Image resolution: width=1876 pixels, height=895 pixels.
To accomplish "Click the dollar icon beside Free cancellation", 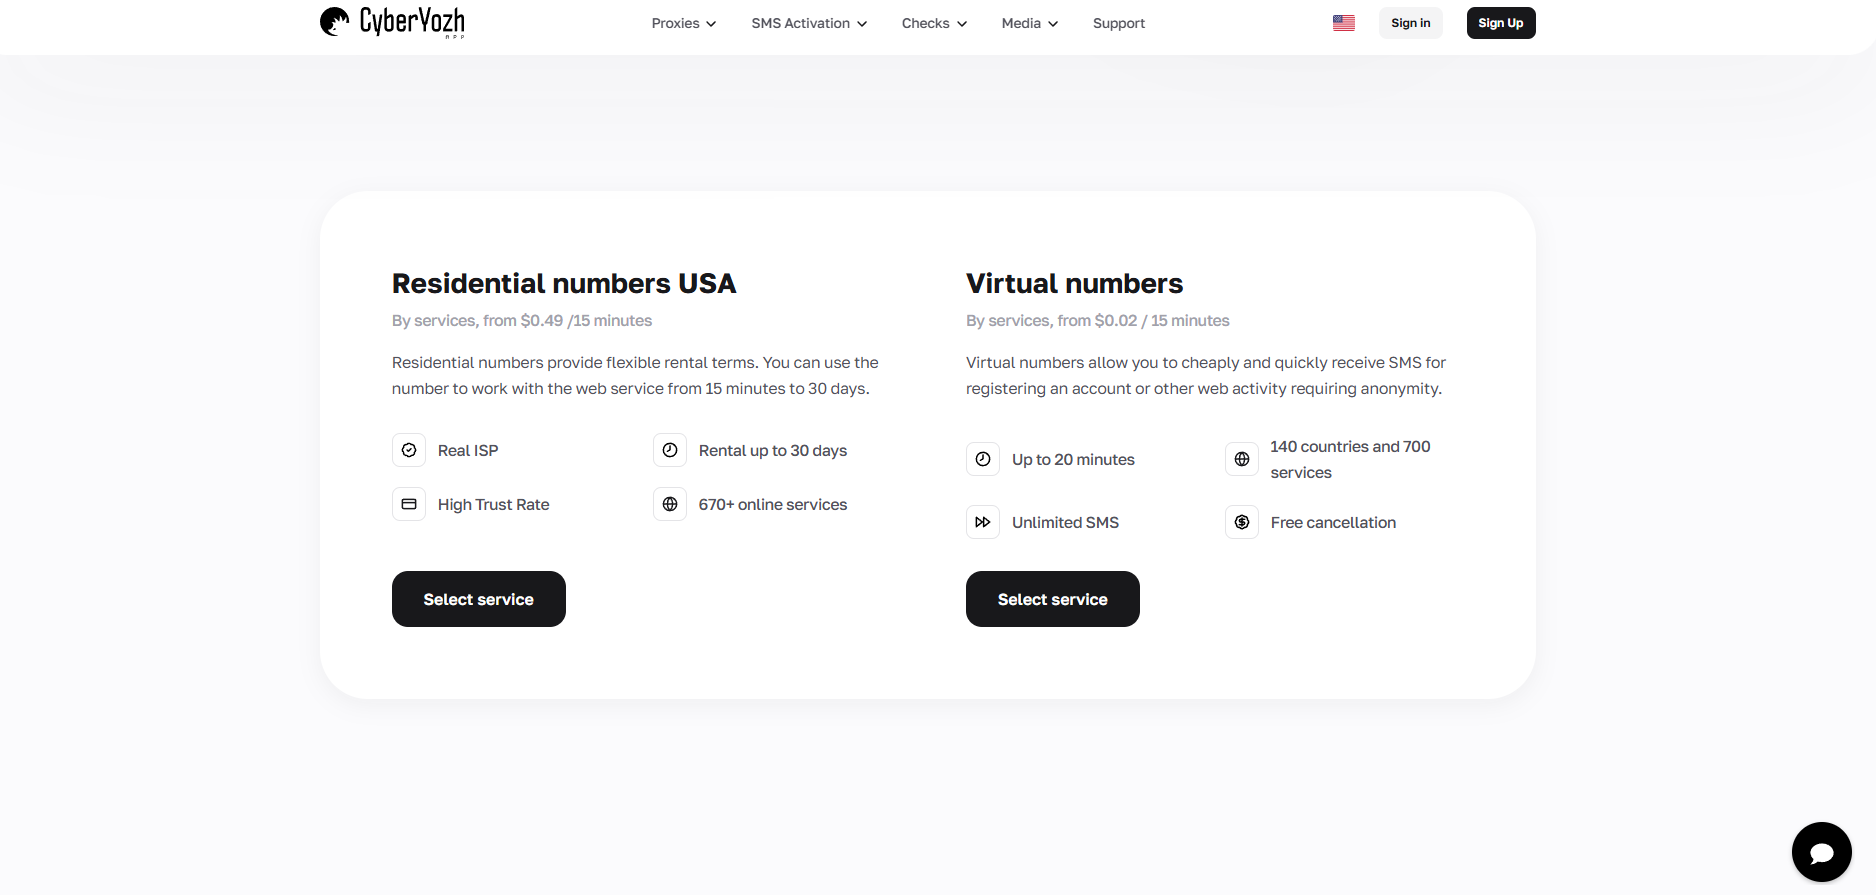I will 1242,522.
